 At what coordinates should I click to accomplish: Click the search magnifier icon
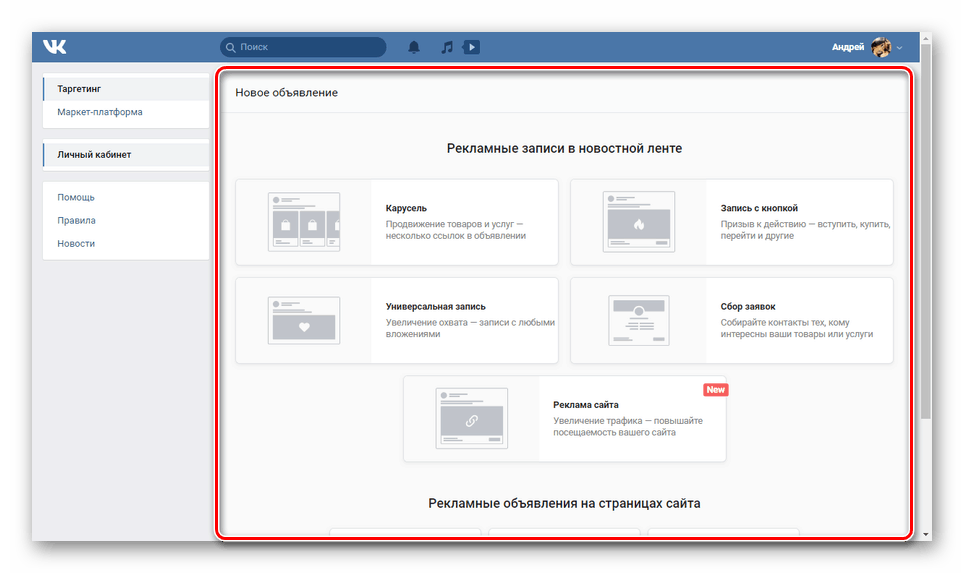[x=231, y=47]
